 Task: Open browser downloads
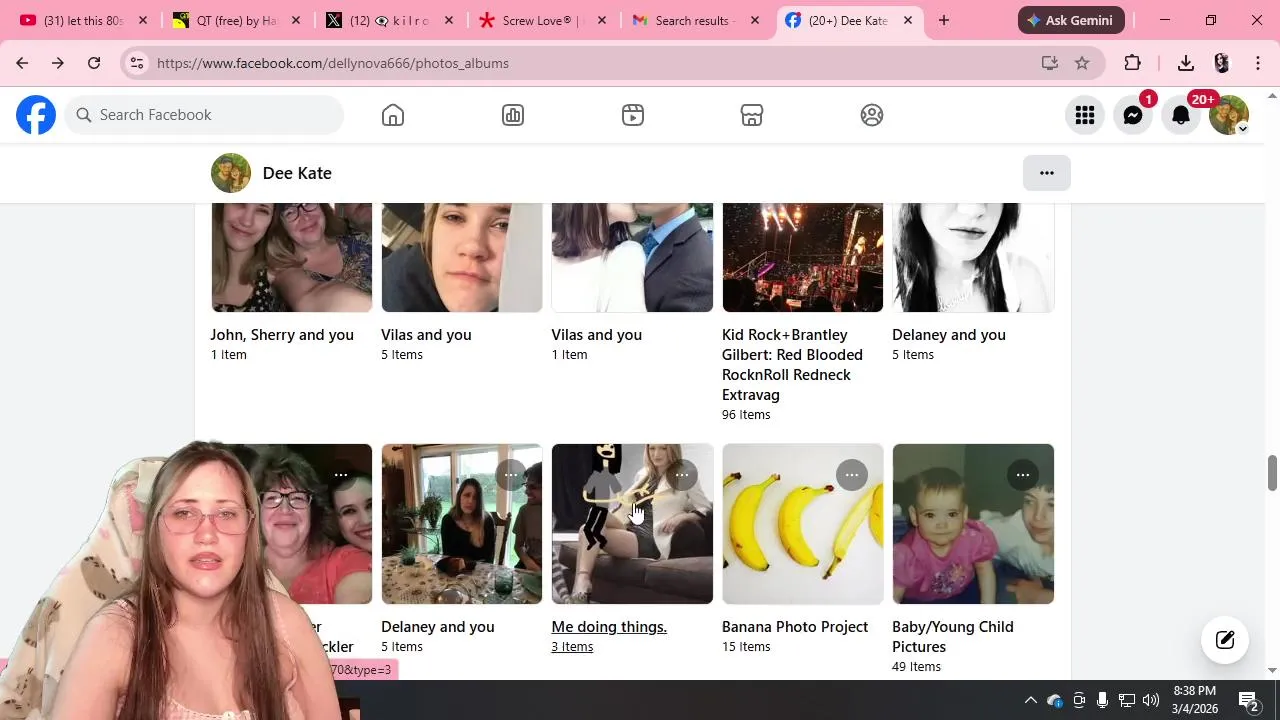pyautogui.click(x=1186, y=63)
